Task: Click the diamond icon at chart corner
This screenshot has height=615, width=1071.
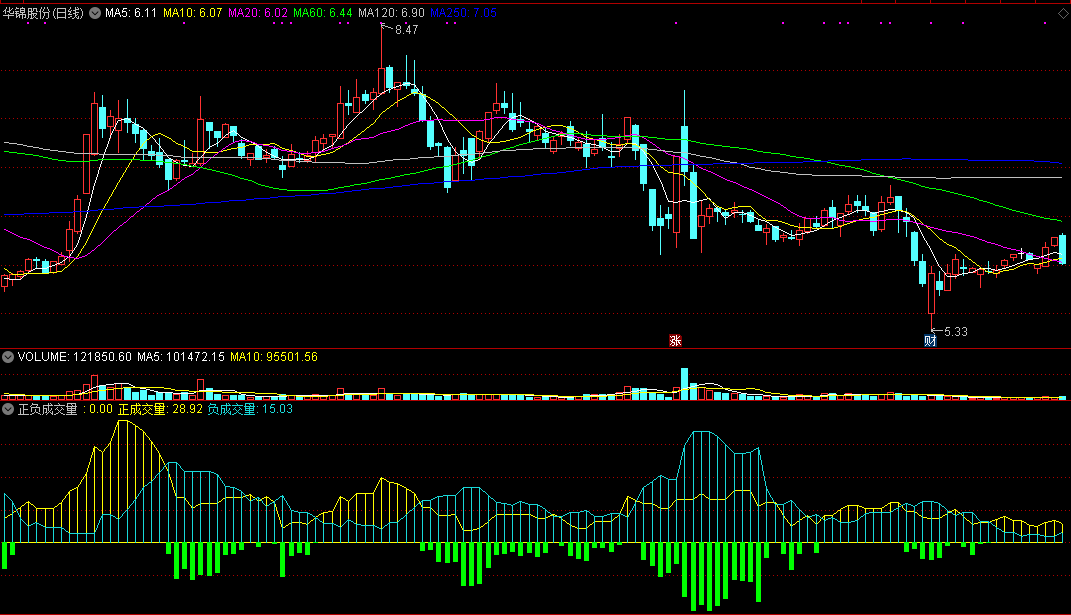Action: coord(1063,13)
